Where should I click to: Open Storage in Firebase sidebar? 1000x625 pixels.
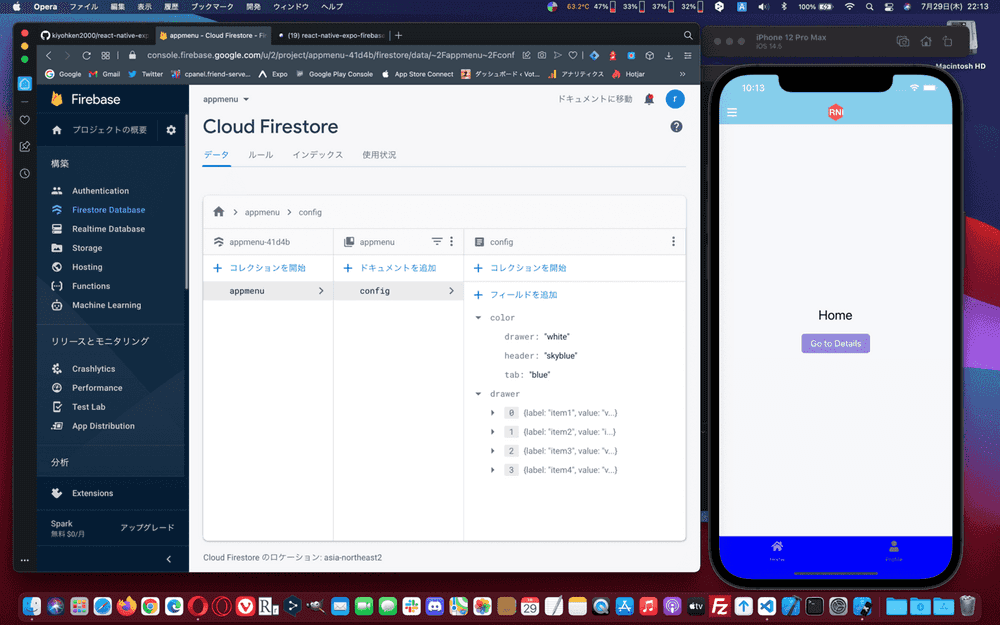pos(87,248)
